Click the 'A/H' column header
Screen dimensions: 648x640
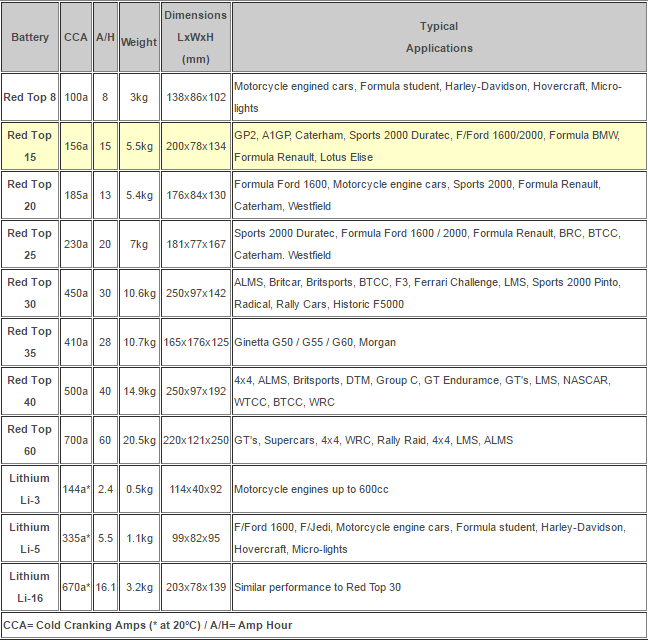pyautogui.click(x=105, y=37)
